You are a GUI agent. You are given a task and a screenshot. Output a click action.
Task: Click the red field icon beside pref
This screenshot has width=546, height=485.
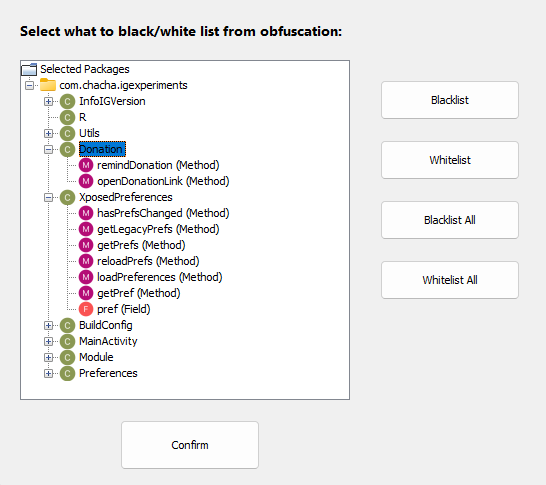86,309
